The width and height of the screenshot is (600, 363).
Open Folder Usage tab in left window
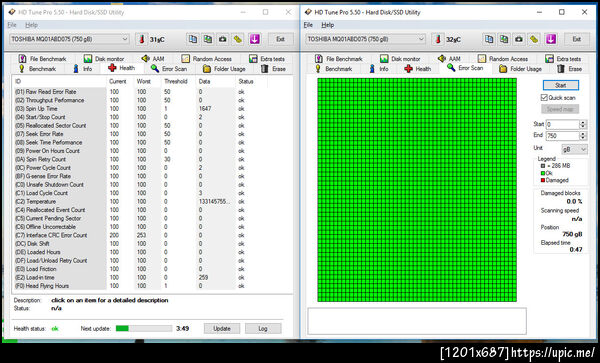pos(224,69)
